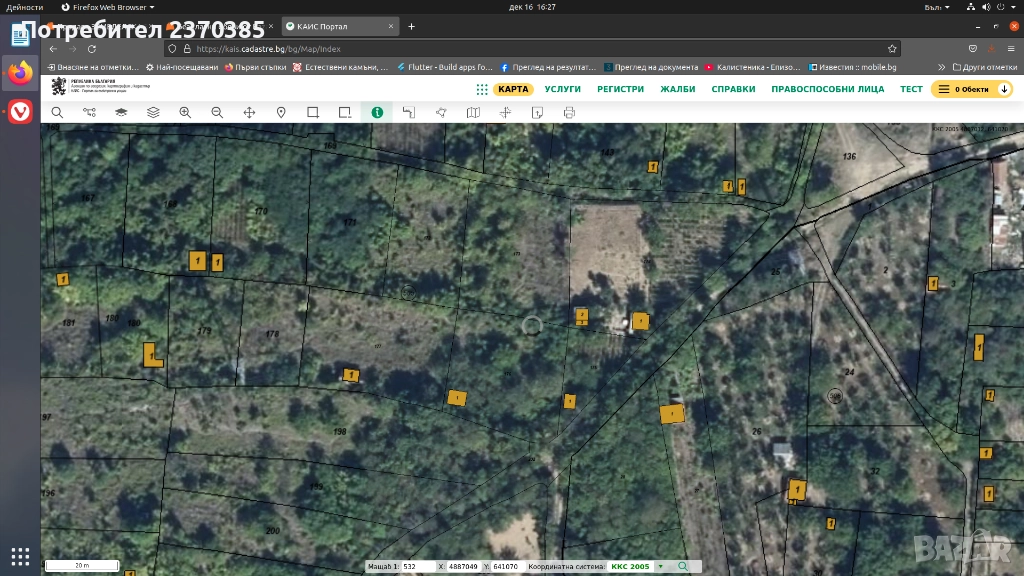The image size is (1024, 576).
Task: Select the zoom out magnifier tool
Action: click(x=217, y=113)
